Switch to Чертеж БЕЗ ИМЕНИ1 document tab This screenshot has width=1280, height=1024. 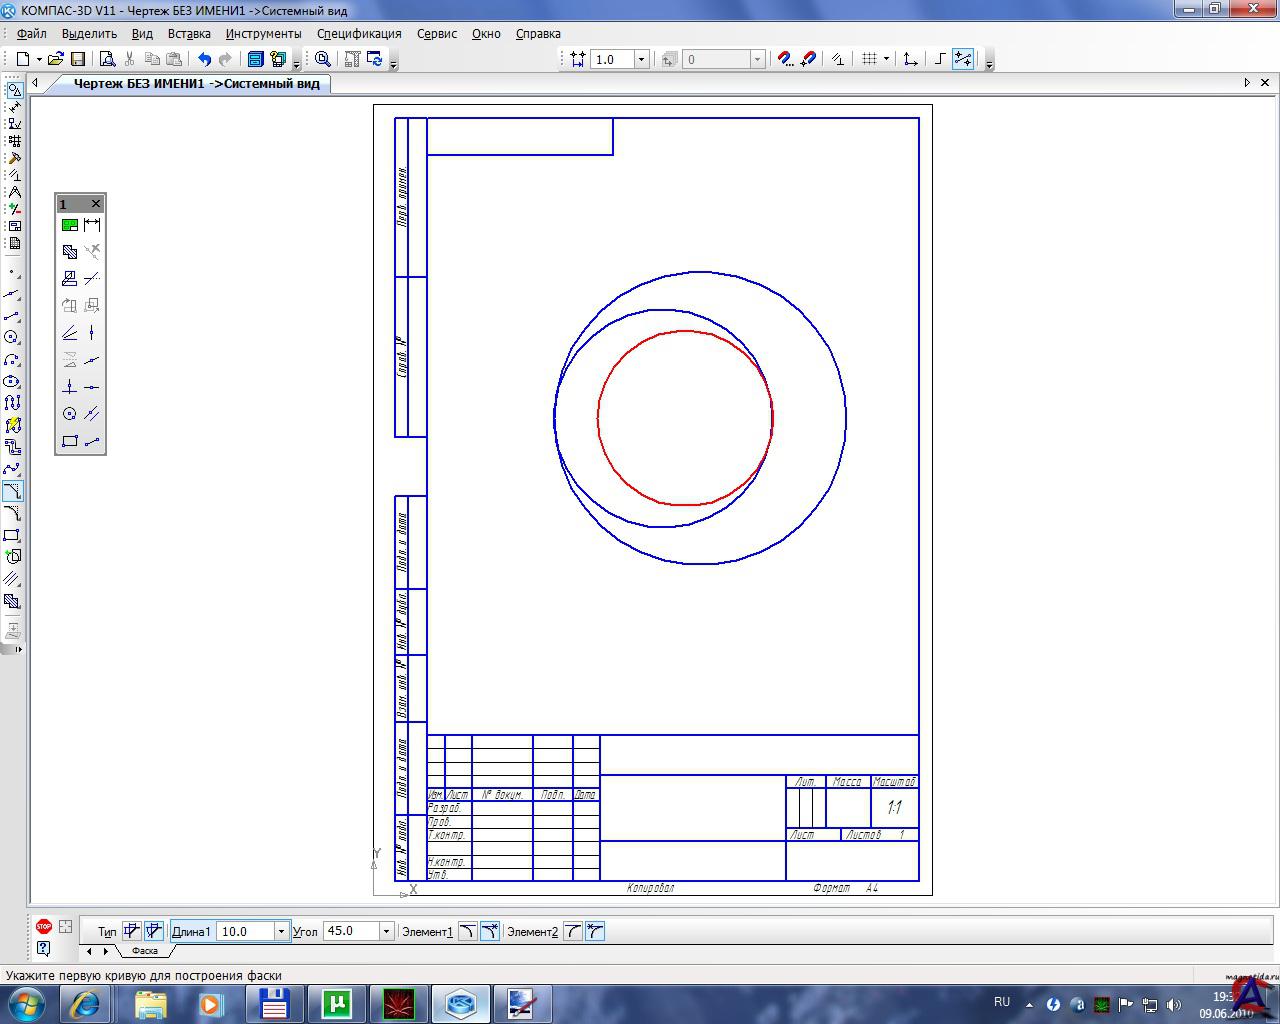click(196, 83)
